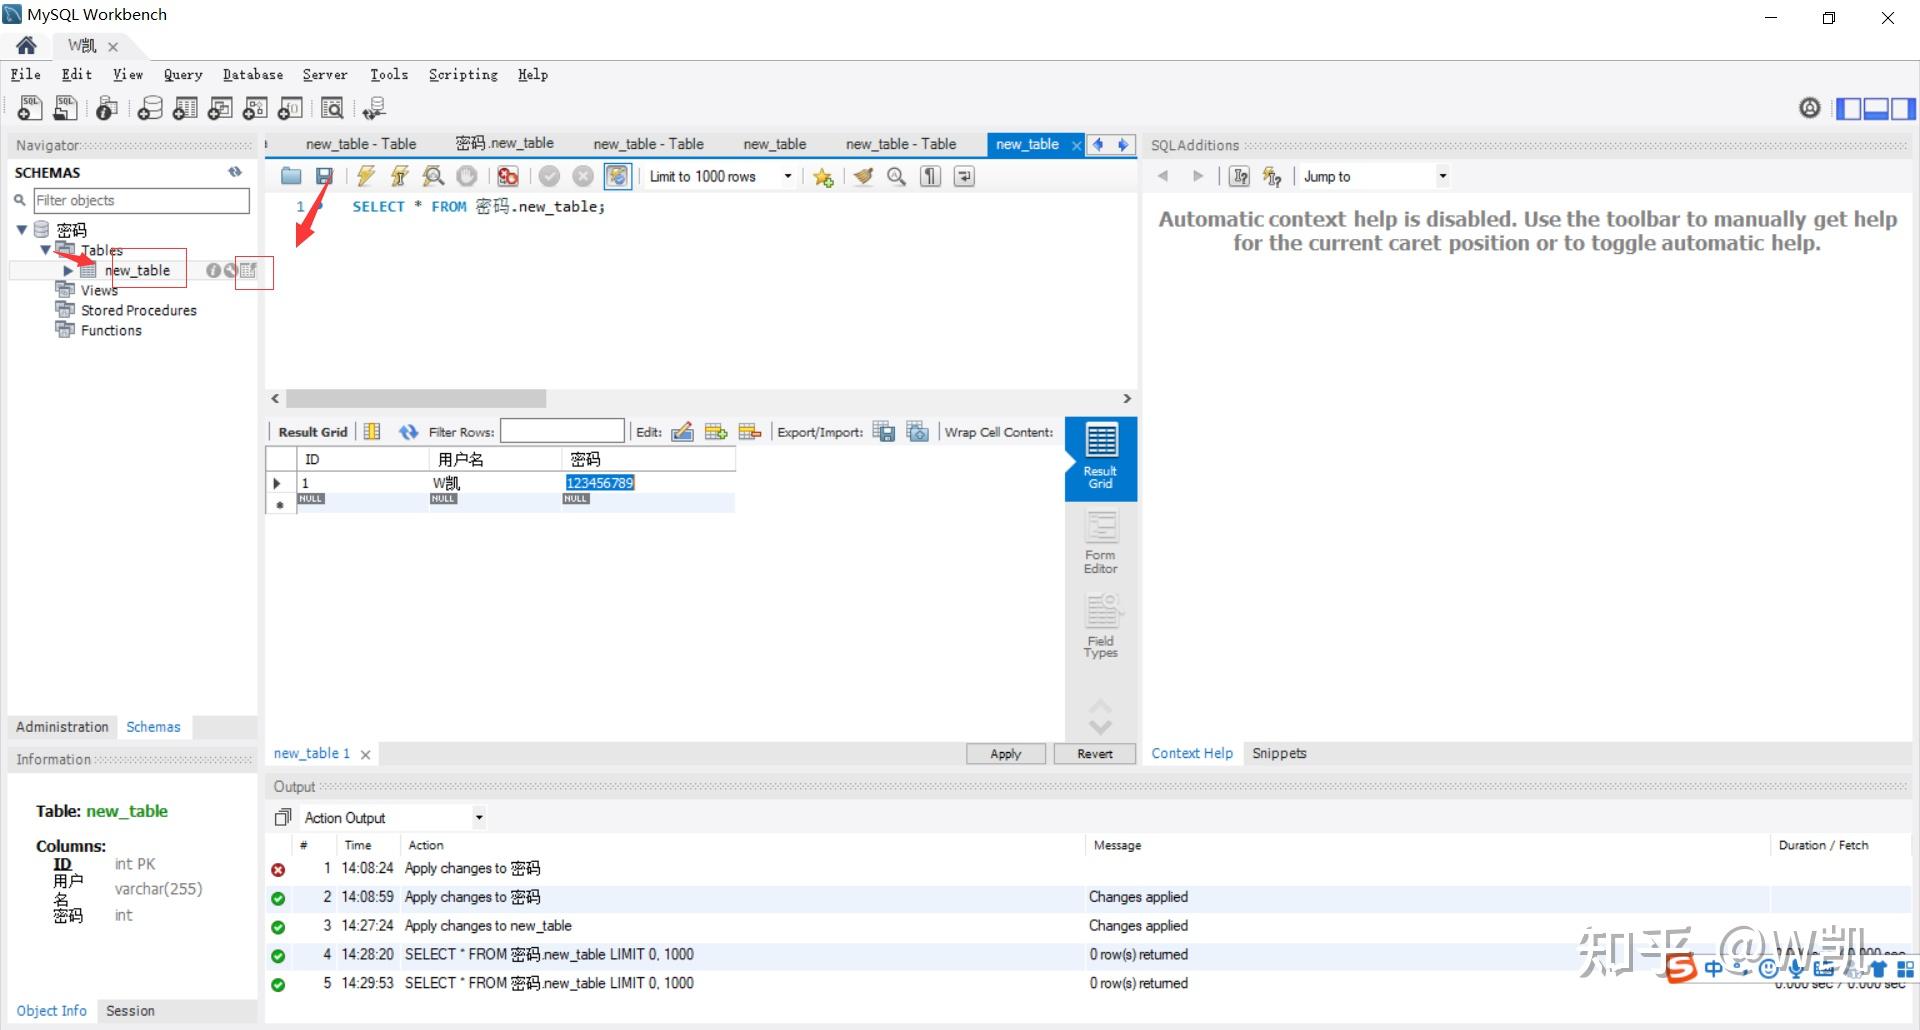Create a new stored procedure icon
This screenshot has width=1920, height=1030.
[x=255, y=108]
